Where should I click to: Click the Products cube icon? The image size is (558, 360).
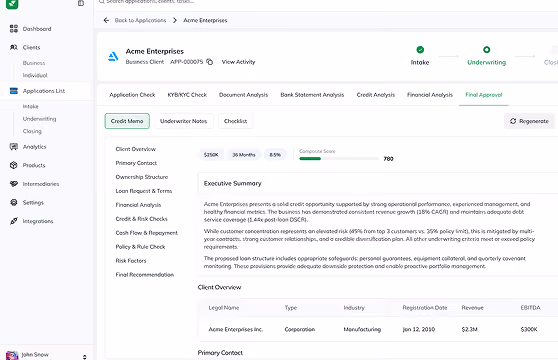pos(14,165)
